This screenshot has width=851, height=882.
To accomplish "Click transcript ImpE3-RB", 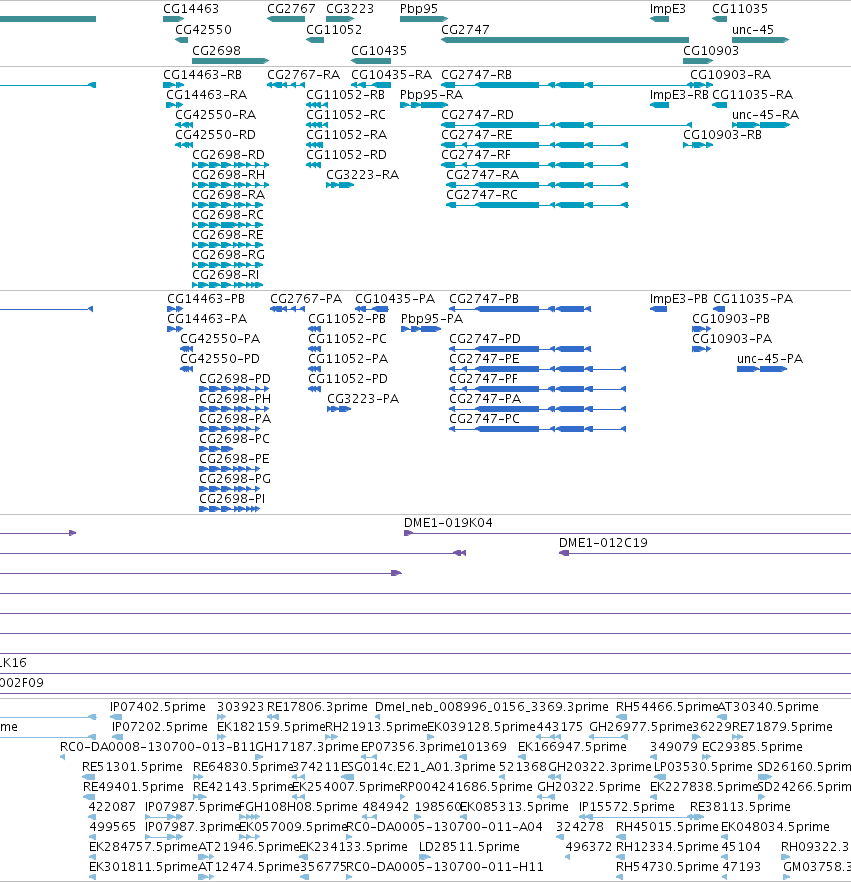I will 679,95.
